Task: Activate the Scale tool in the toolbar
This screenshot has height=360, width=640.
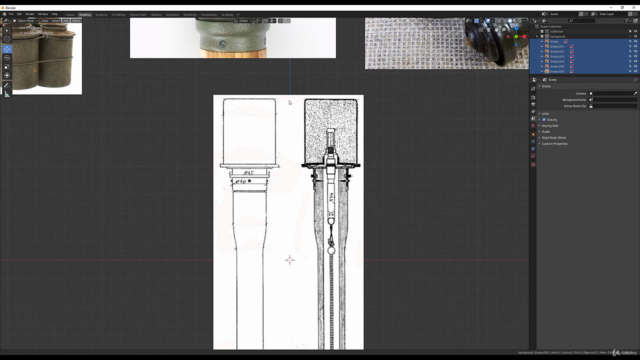Action: pos(7,67)
